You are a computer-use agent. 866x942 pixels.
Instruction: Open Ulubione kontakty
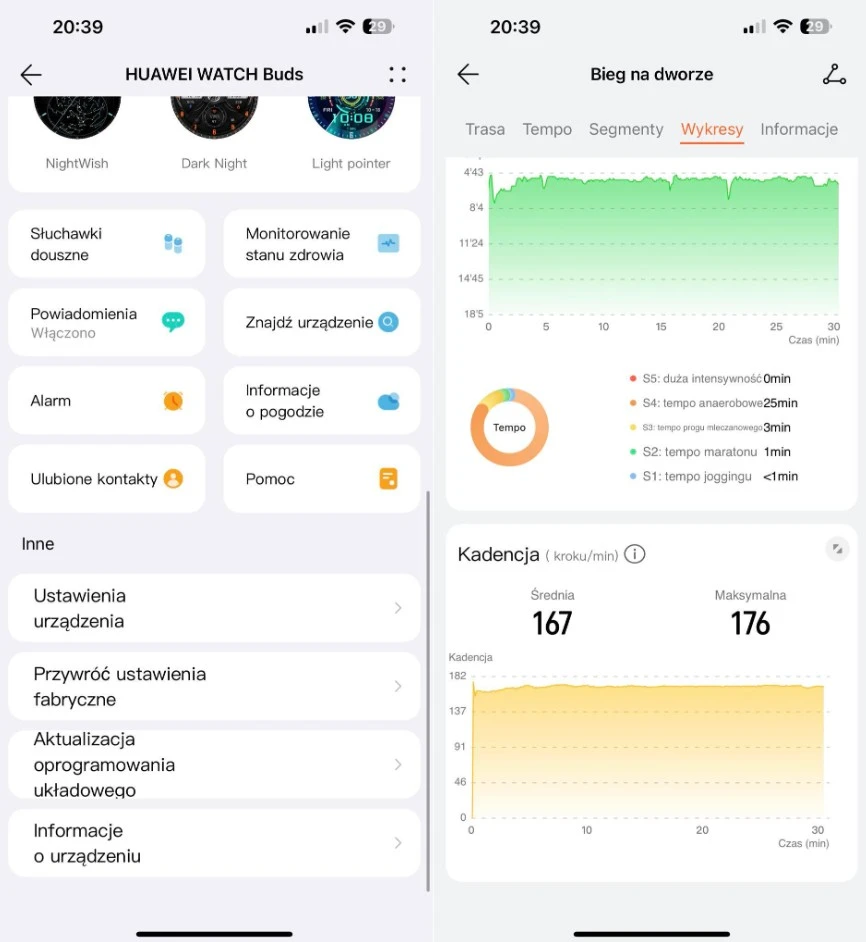(106, 478)
